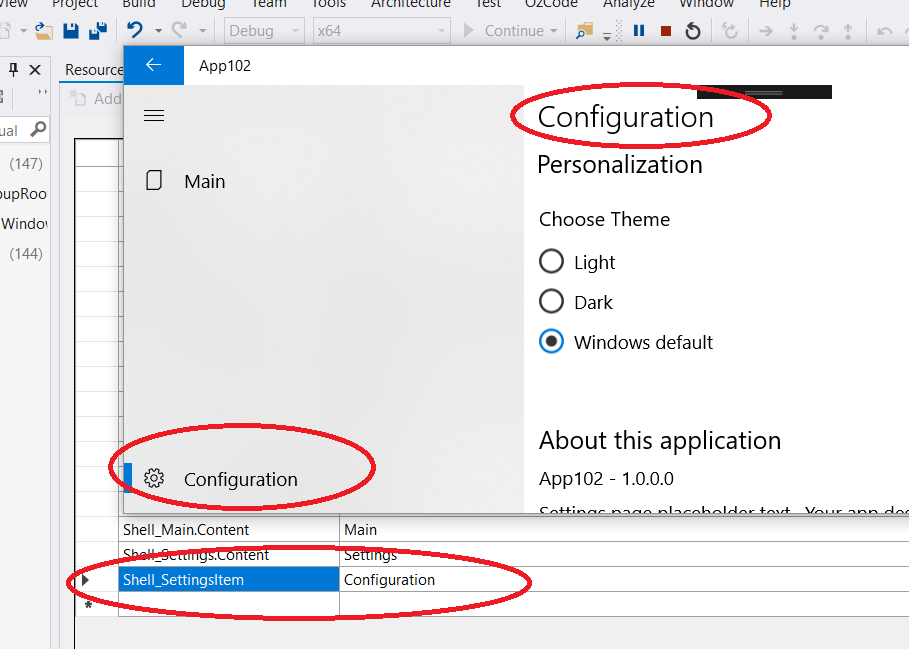Redo the last action
Viewport: 909px width, 649px height.
coord(180,30)
